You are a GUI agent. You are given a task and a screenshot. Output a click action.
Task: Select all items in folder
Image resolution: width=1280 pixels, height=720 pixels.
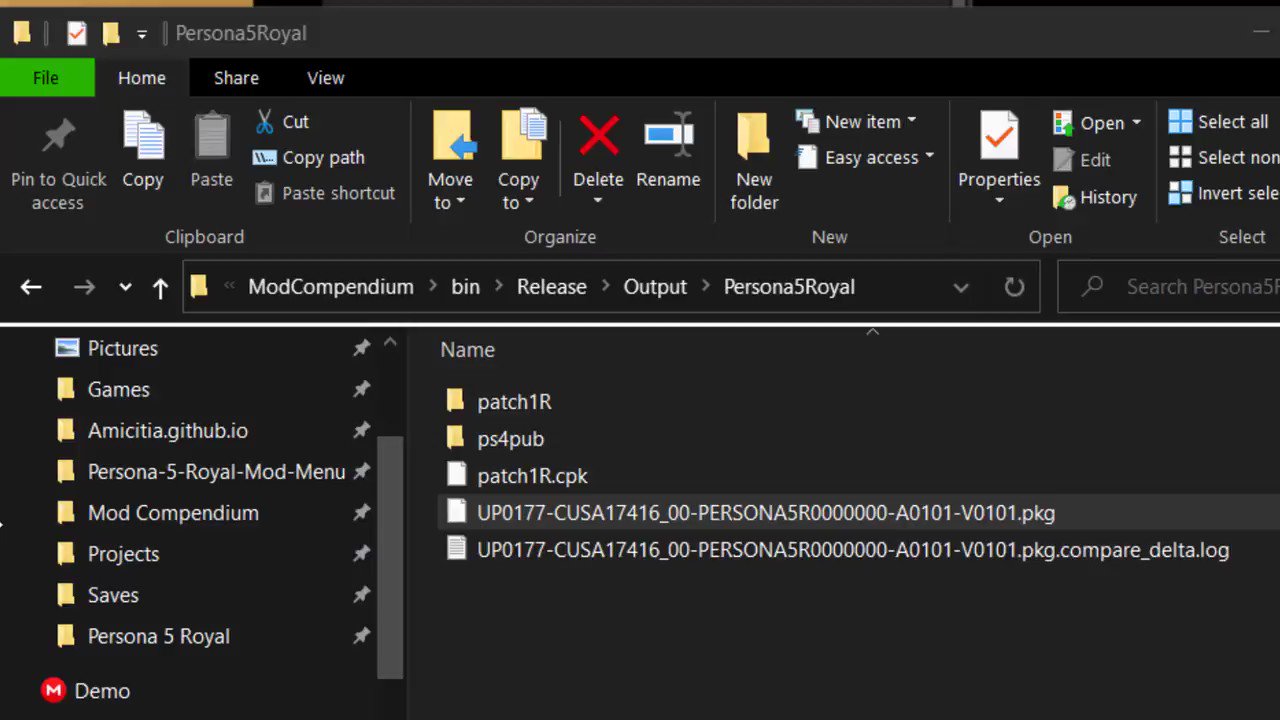coord(1219,122)
